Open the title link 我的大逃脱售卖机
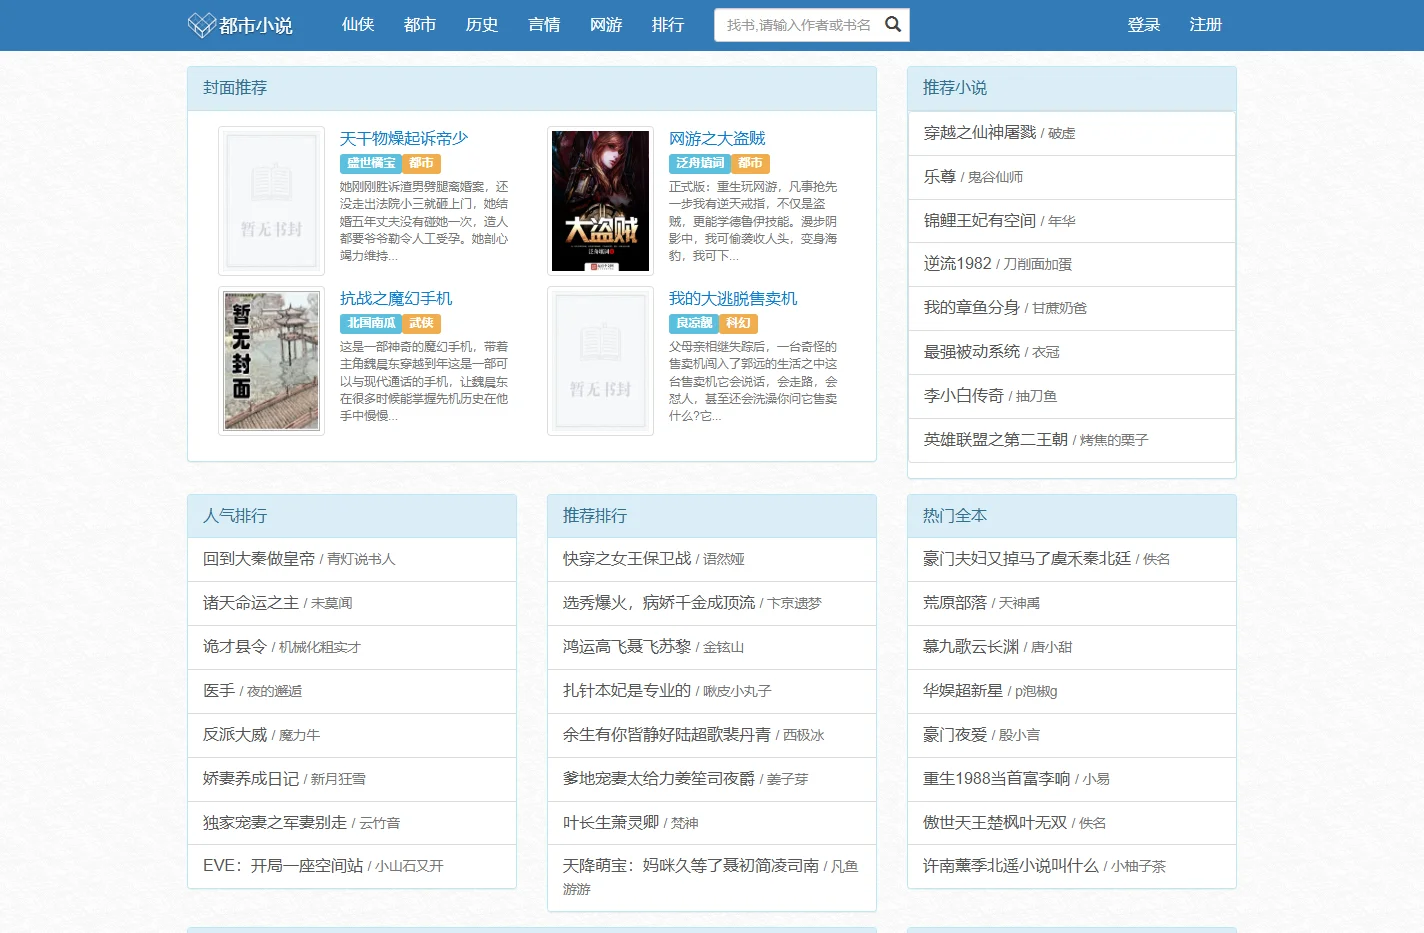The width and height of the screenshot is (1424, 933). click(x=733, y=298)
